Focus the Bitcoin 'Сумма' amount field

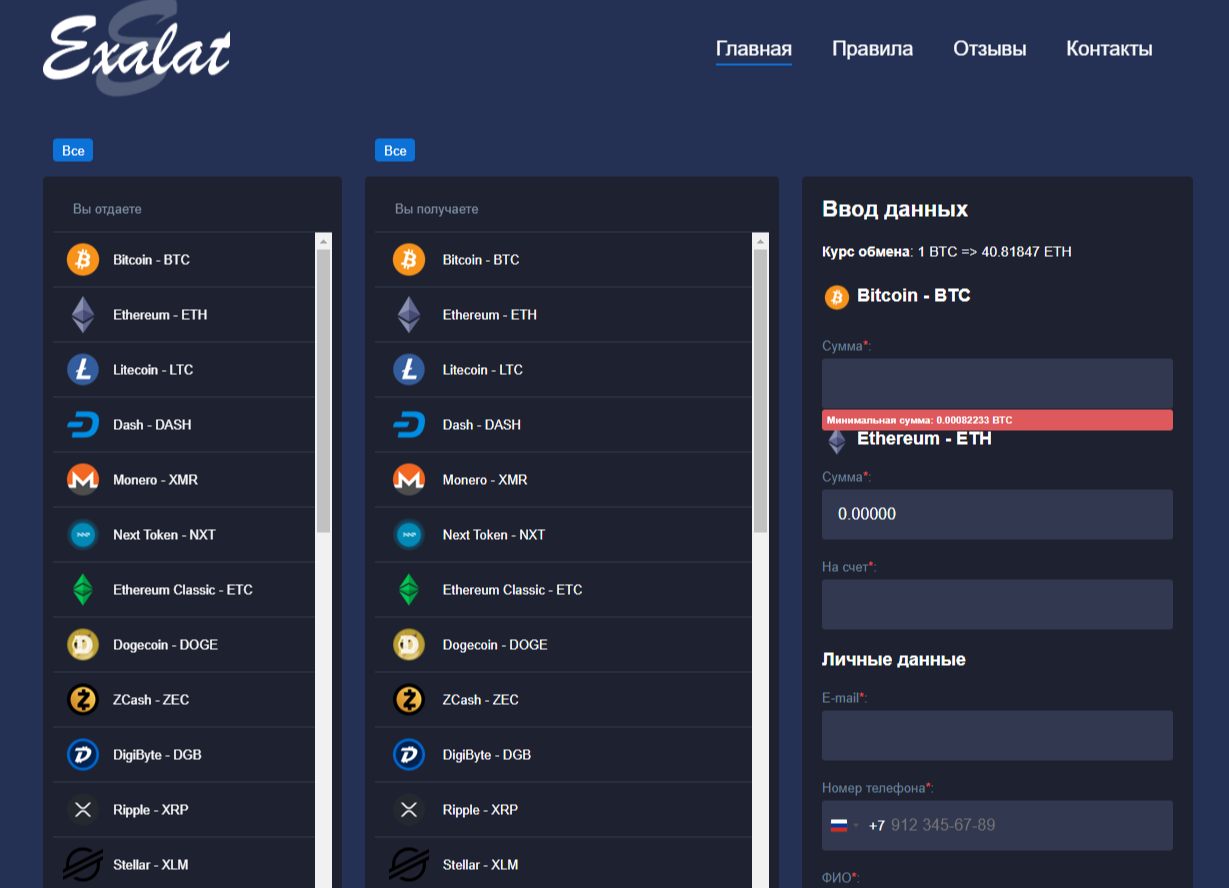997,384
